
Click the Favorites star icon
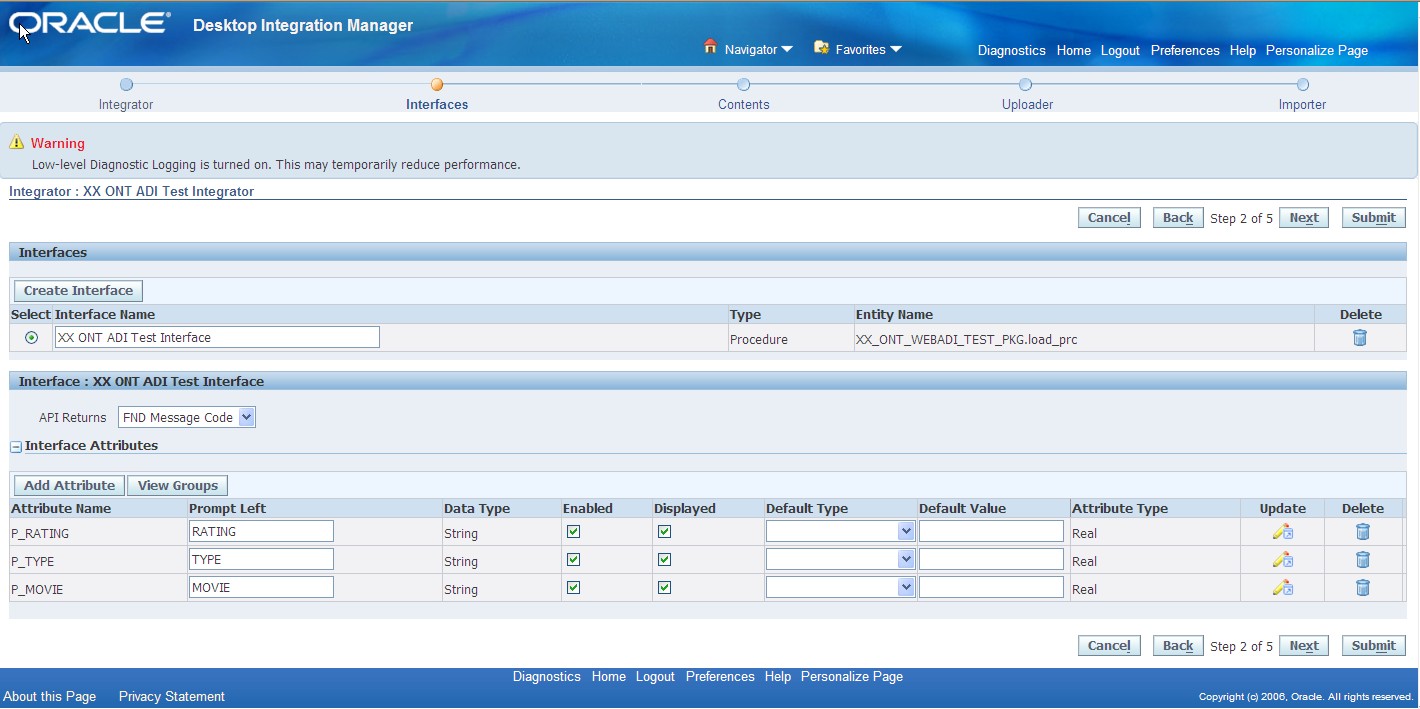pyautogui.click(x=820, y=46)
